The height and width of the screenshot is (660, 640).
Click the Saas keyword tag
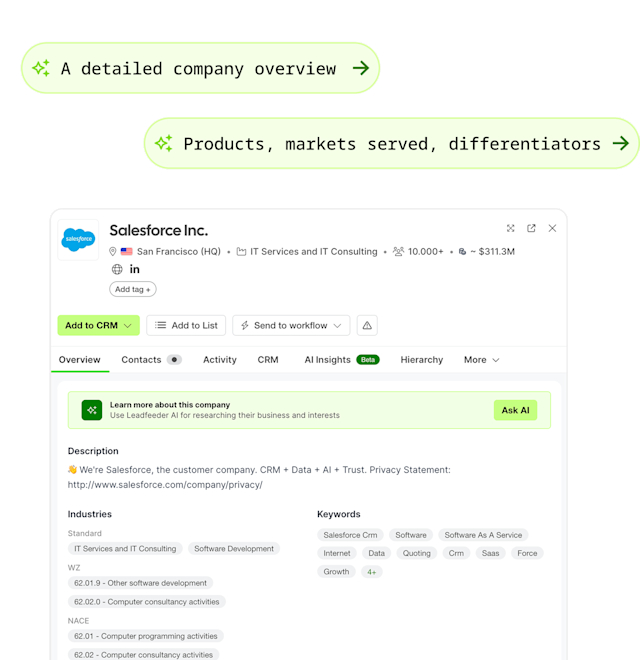pos(491,553)
